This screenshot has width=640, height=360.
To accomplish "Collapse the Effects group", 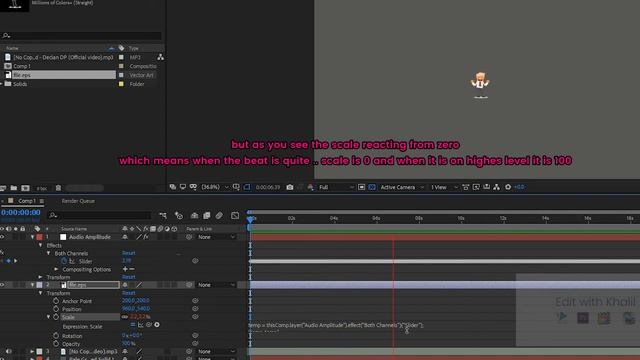I will click(40, 245).
